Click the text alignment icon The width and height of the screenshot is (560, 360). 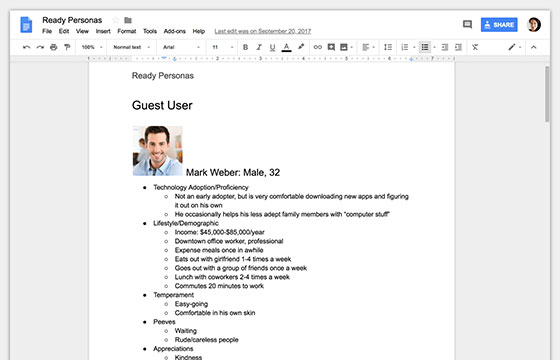click(366, 47)
